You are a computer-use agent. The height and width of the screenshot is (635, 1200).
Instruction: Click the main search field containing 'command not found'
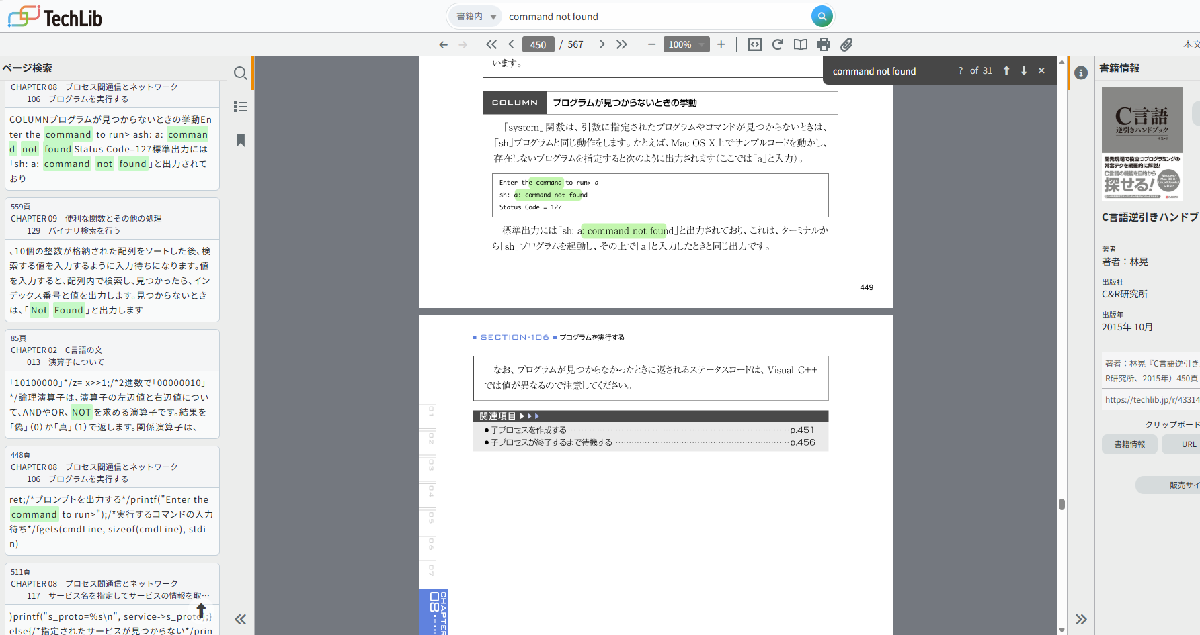[657, 17]
